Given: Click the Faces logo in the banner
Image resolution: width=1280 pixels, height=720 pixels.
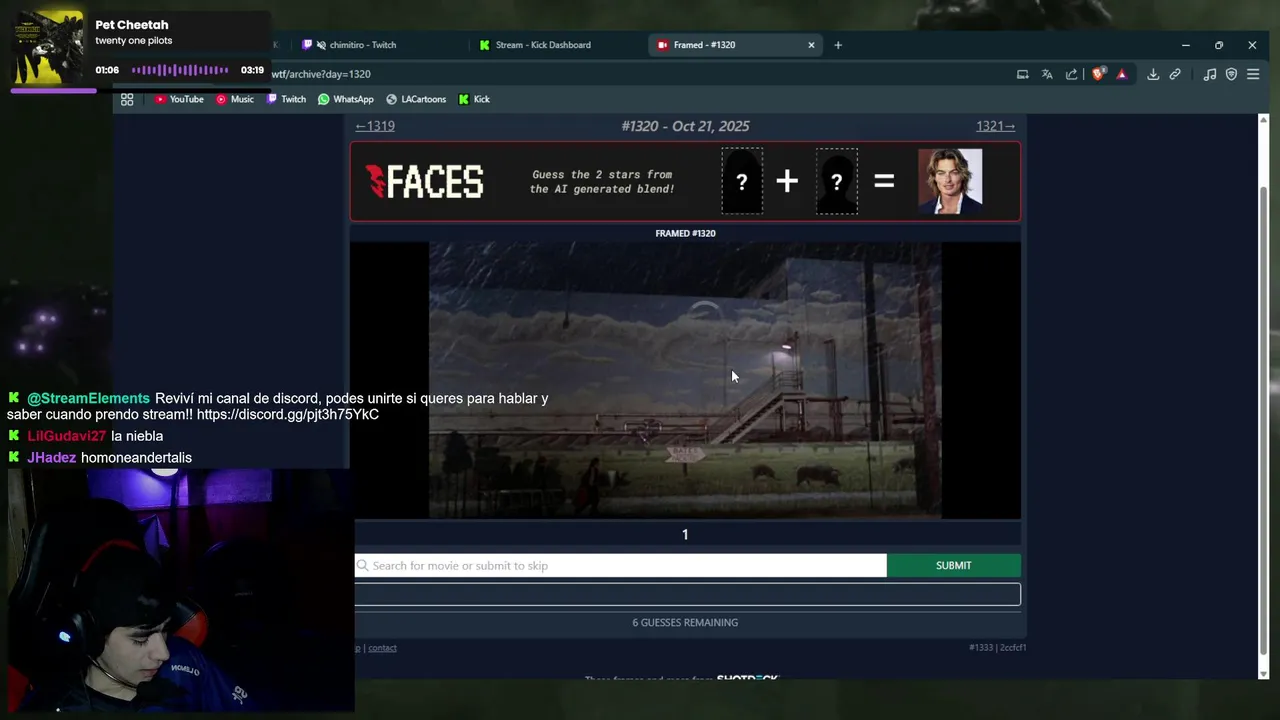Looking at the screenshot, I should (x=425, y=181).
